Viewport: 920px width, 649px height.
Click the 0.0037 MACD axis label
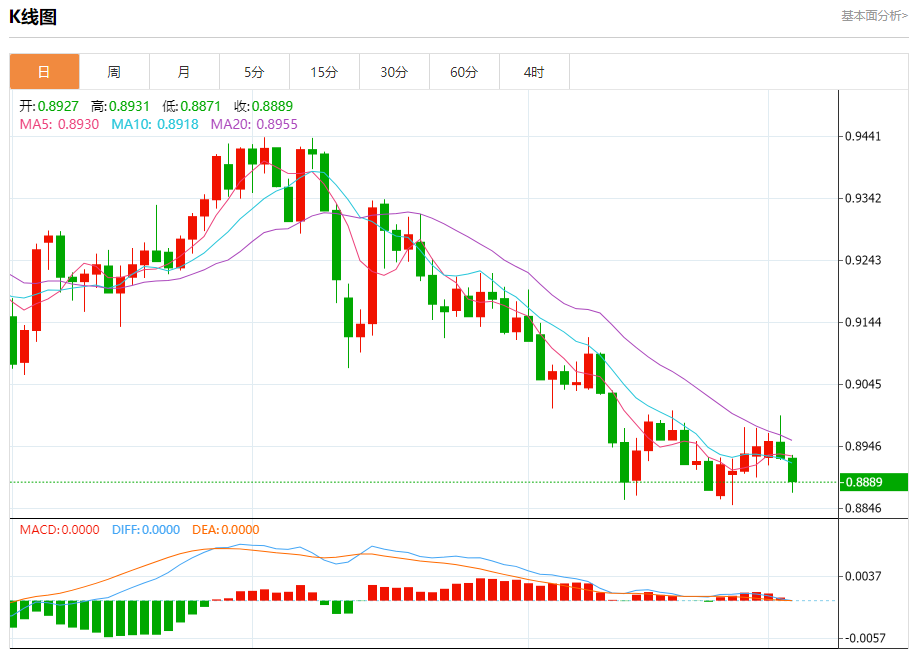click(x=862, y=576)
